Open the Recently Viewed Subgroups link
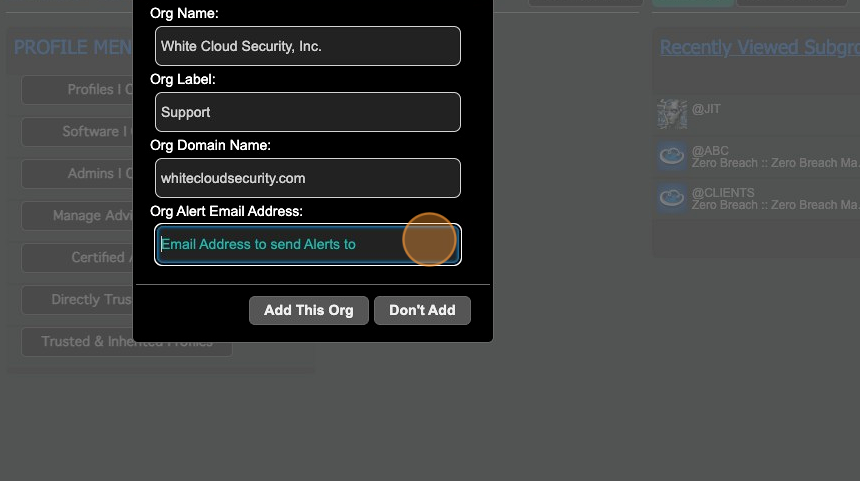This screenshot has height=481, width=860. pos(758,47)
